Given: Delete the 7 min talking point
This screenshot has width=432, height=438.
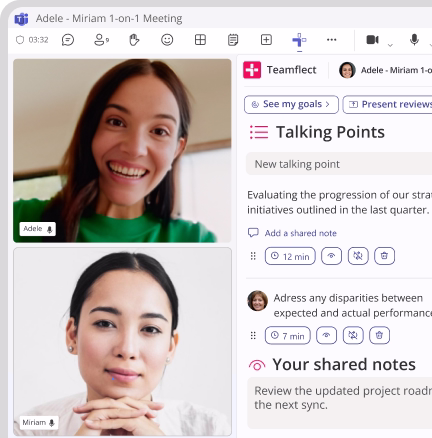Looking at the screenshot, I should point(379,335).
